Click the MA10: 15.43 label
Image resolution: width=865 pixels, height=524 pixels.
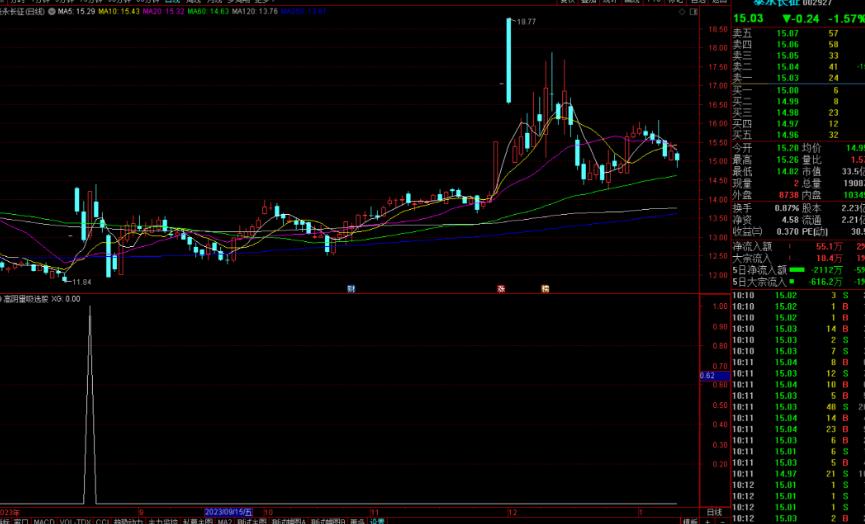[119, 11]
